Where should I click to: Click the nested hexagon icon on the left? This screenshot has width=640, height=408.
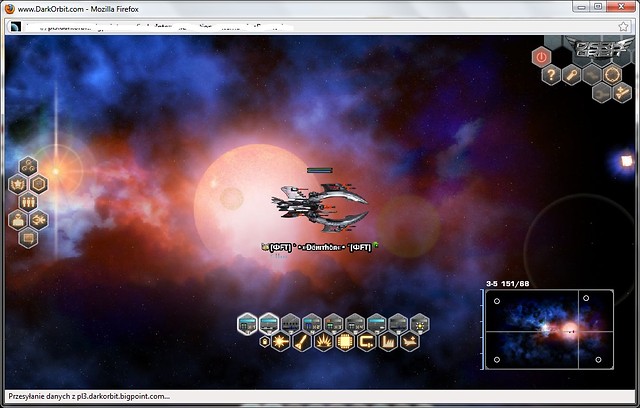pos(39,184)
